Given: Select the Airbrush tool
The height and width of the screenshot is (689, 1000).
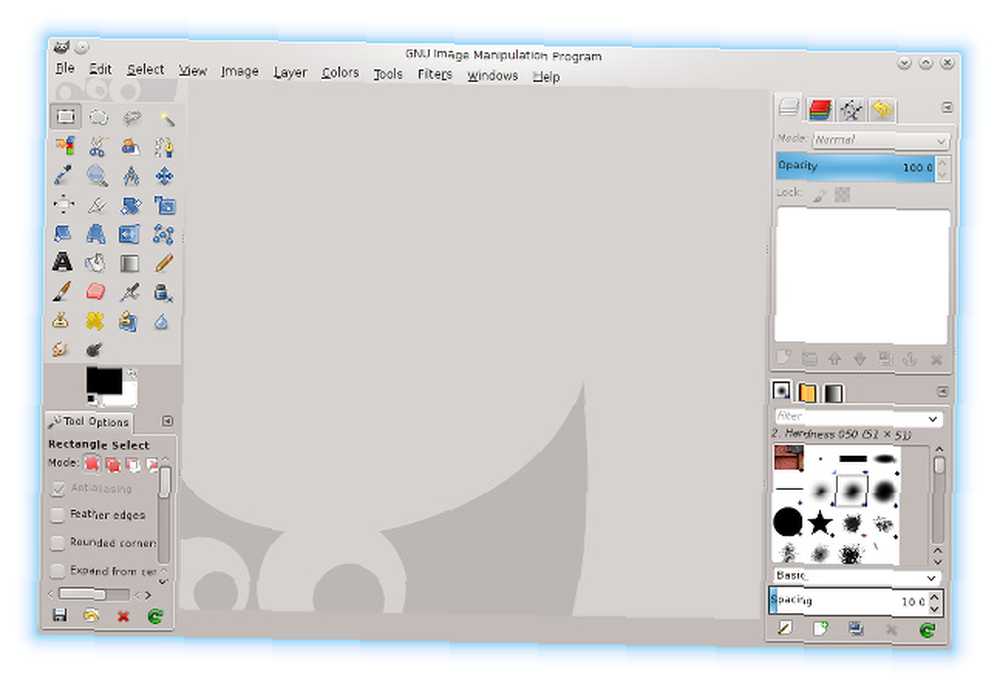Looking at the screenshot, I should click(129, 292).
